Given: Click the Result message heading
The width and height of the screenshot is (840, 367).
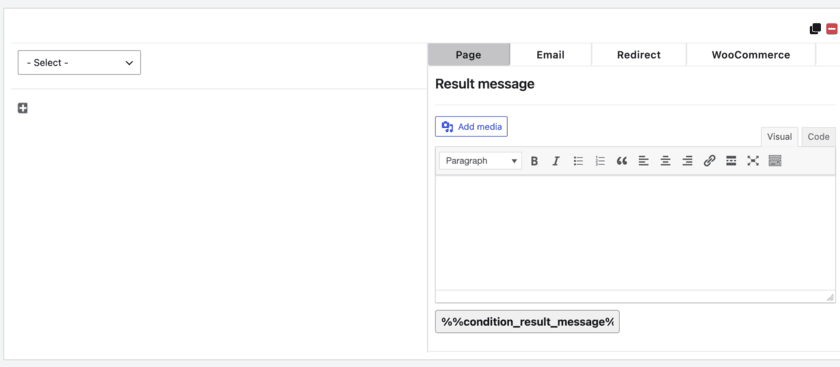Looking at the screenshot, I should coord(485,84).
